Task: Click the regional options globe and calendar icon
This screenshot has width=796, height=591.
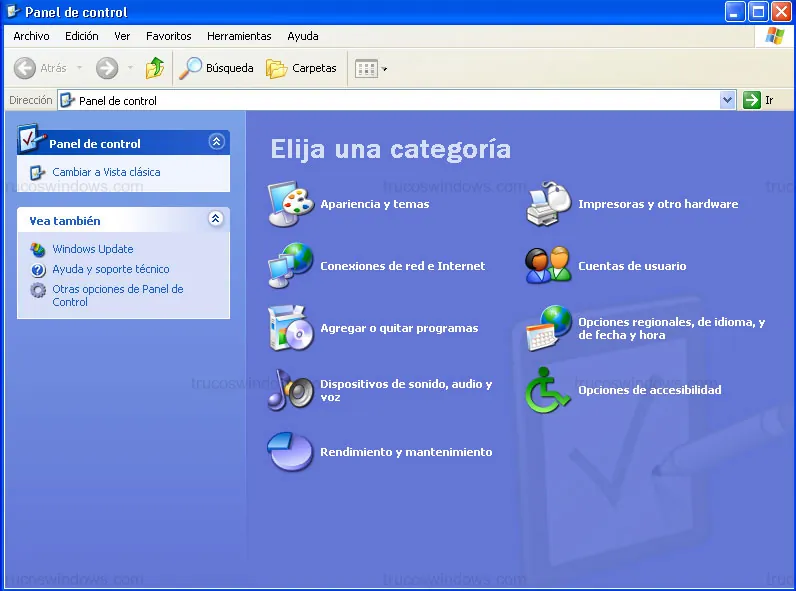Action: pyautogui.click(x=549, y=328)
